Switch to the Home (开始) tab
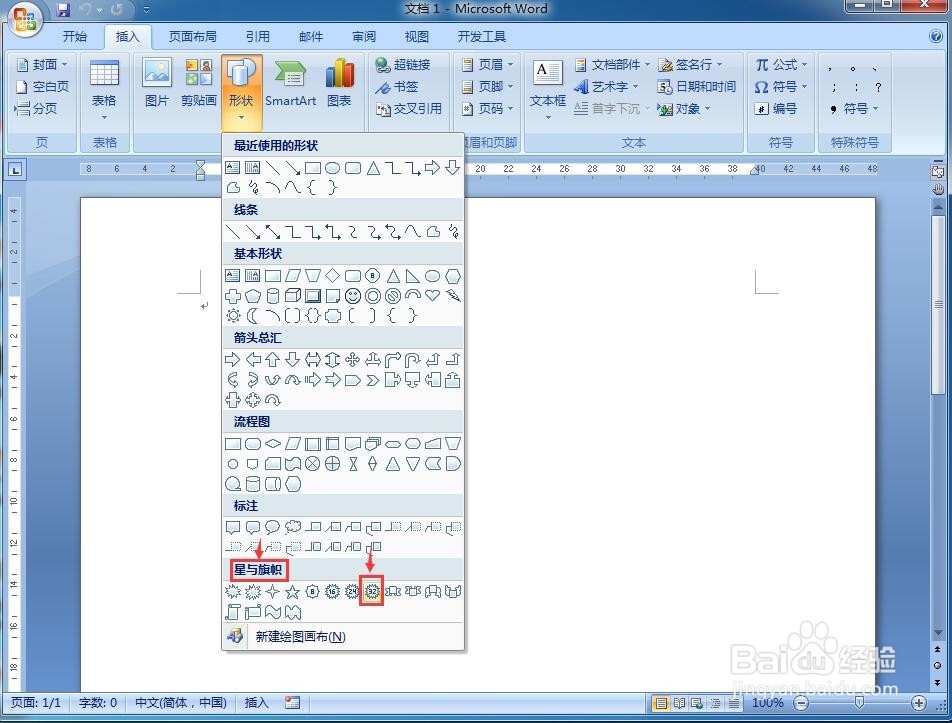 tap(75, 36)
